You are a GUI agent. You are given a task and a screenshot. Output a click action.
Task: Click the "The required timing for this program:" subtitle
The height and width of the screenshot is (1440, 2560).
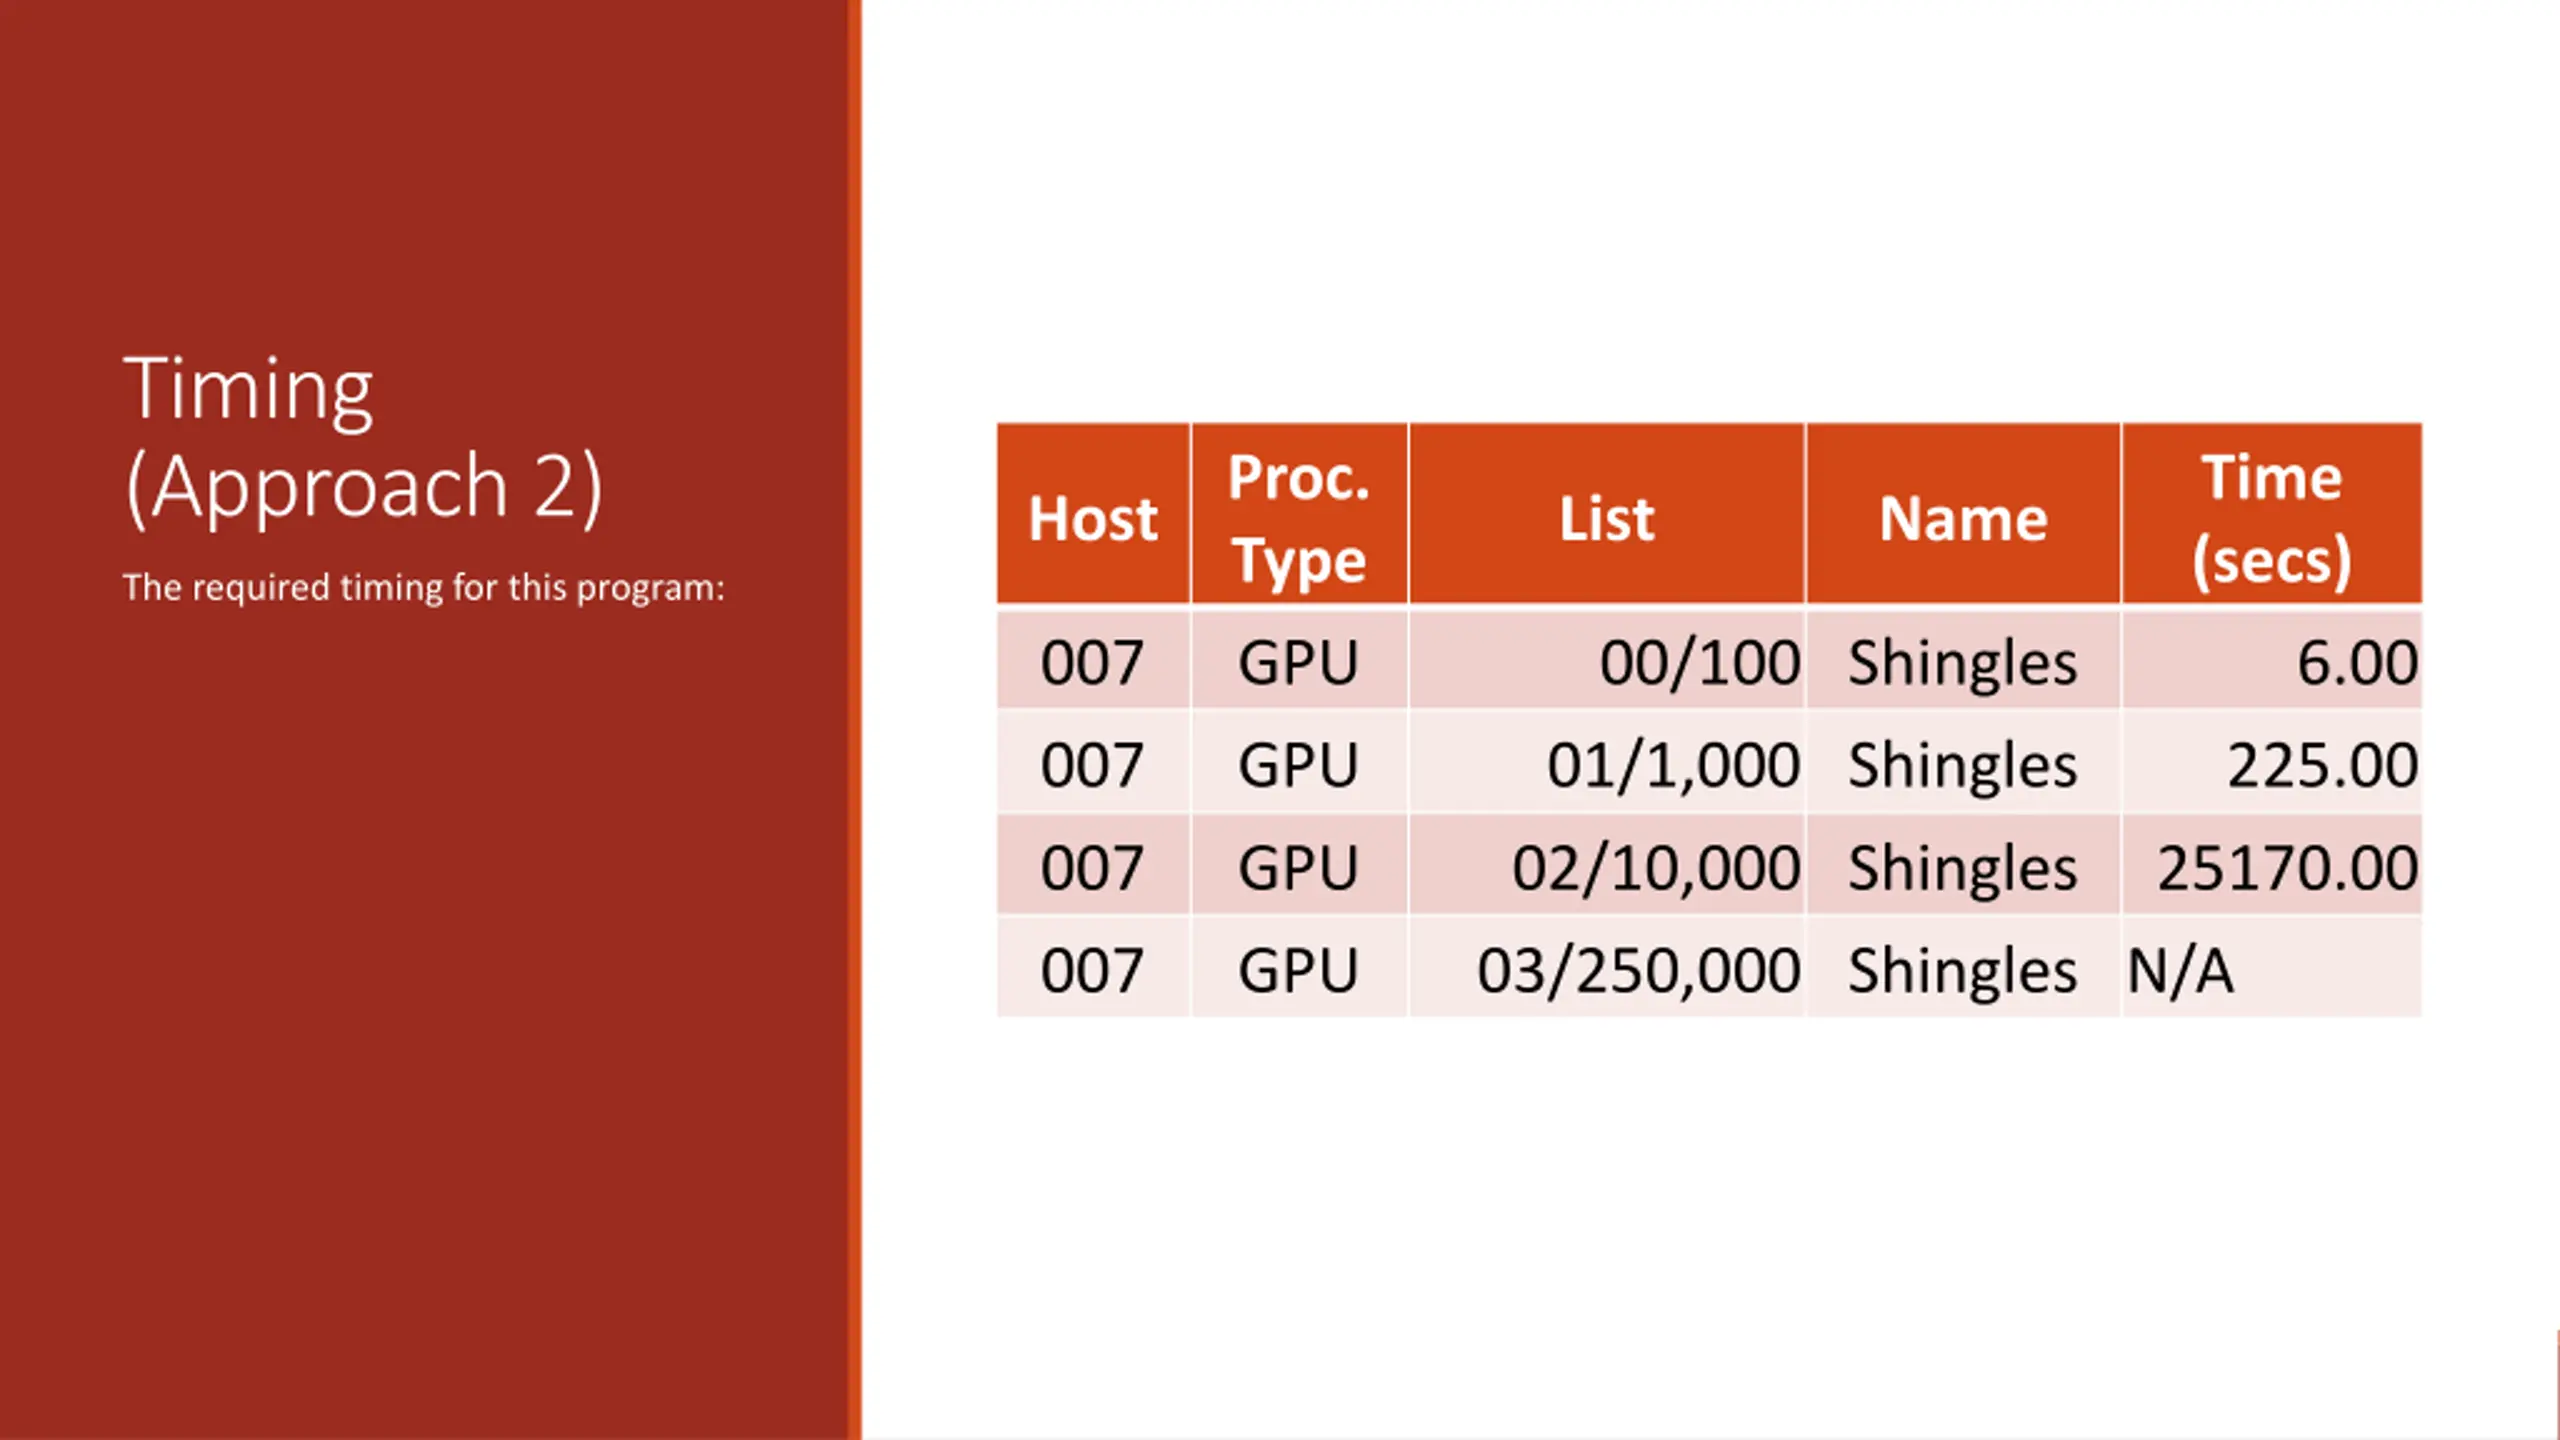click(x=423, y=588)
